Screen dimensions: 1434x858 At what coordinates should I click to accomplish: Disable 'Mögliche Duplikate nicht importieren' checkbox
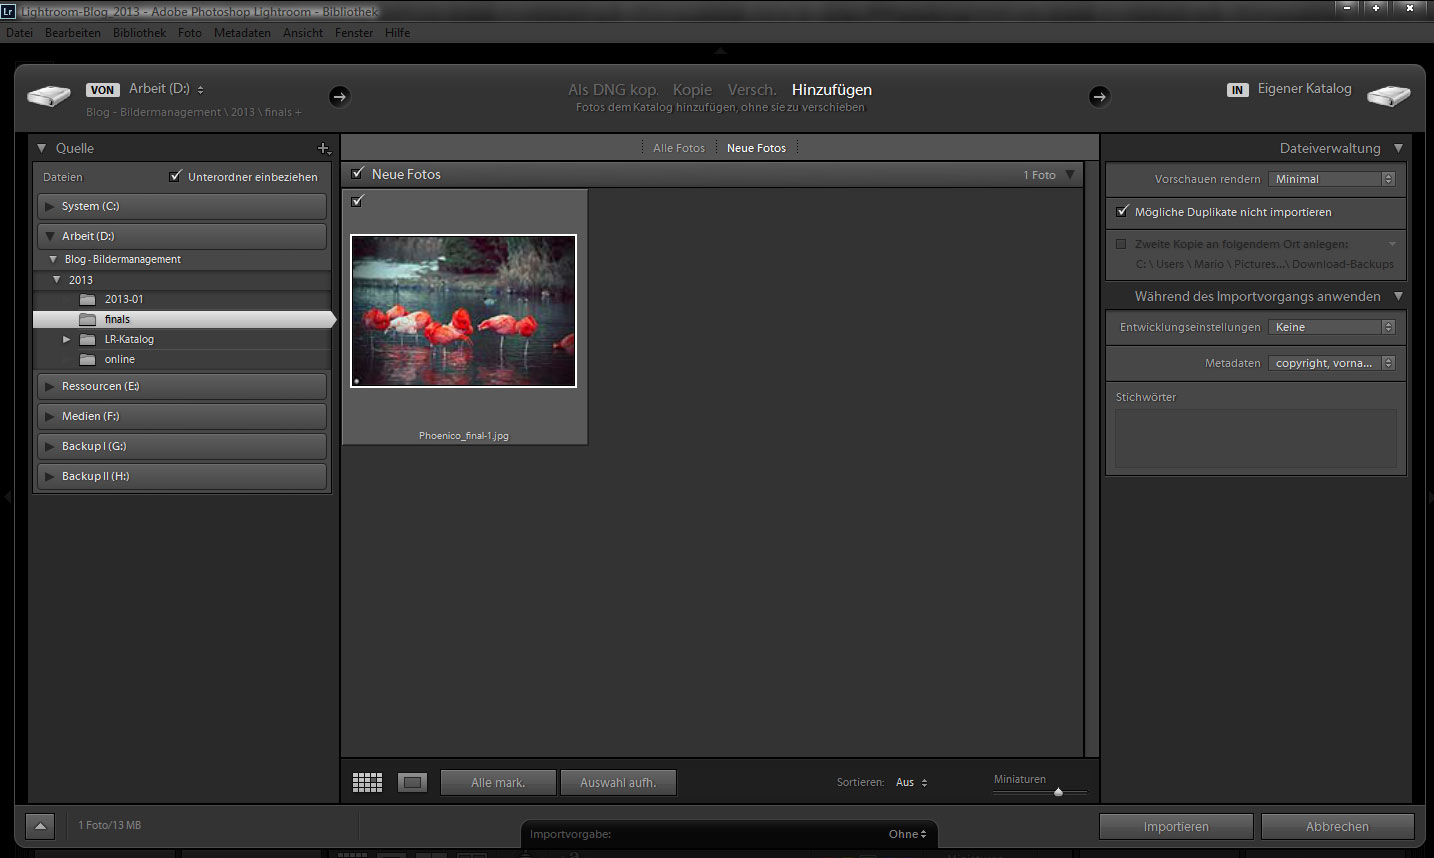coord(1122,212)
